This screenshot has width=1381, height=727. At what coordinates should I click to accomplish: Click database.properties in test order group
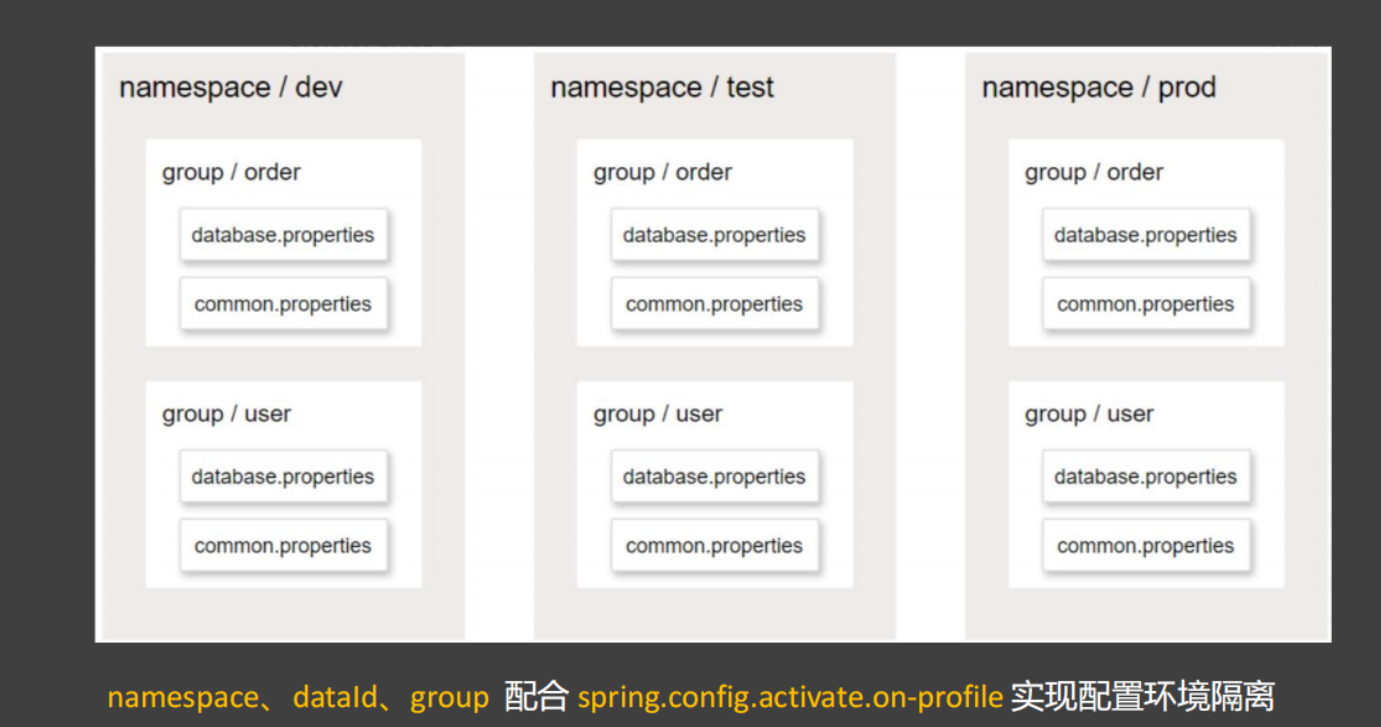[714, 235]
